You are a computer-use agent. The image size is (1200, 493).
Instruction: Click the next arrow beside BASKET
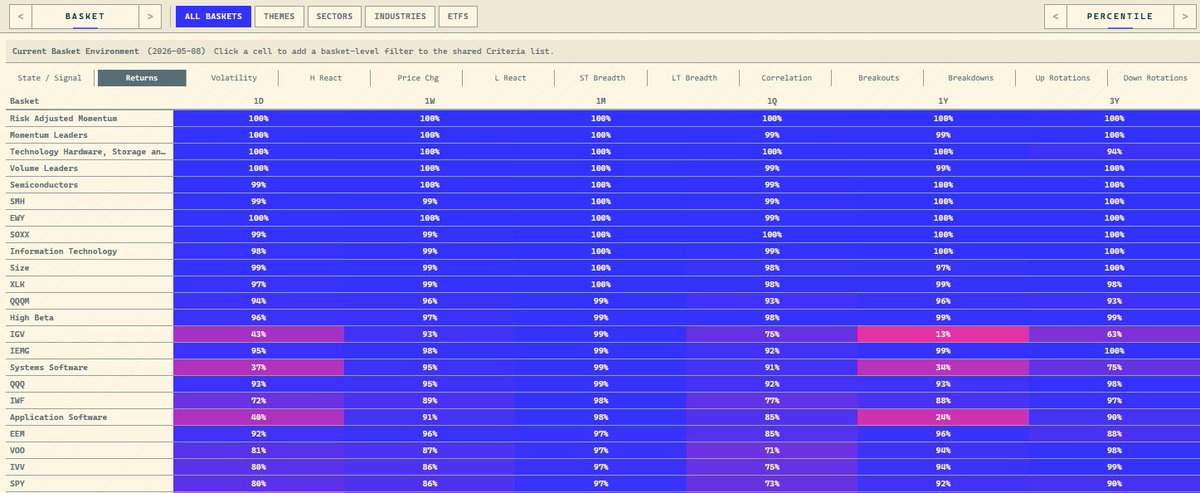(x=148, y=16)
